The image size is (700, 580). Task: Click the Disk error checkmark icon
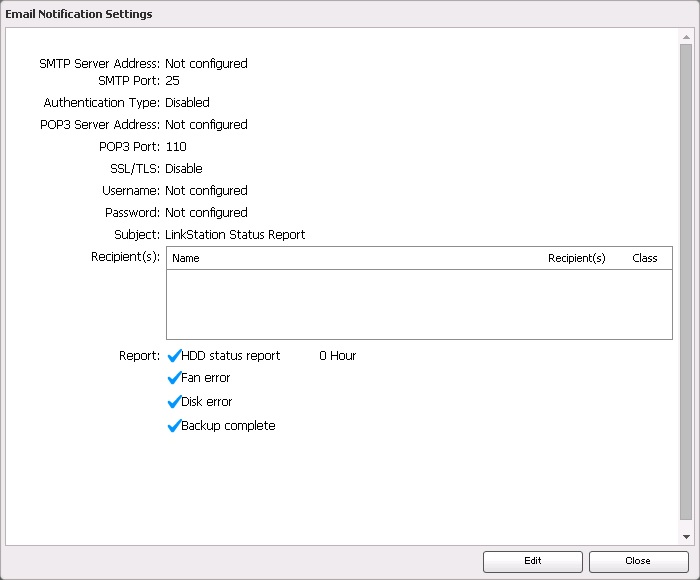(x=174, y=402)
